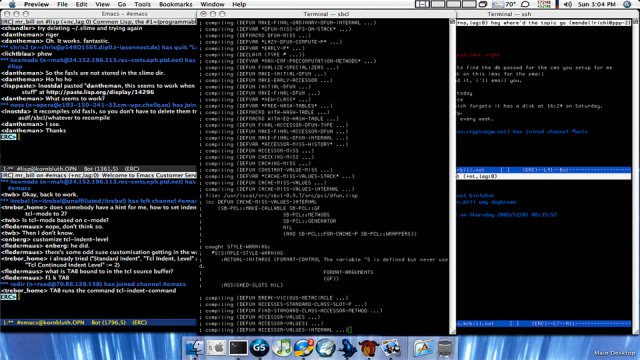Click the Spotlight search icon
This screenshot has height=360, width=640.
[x=627, y=4]
